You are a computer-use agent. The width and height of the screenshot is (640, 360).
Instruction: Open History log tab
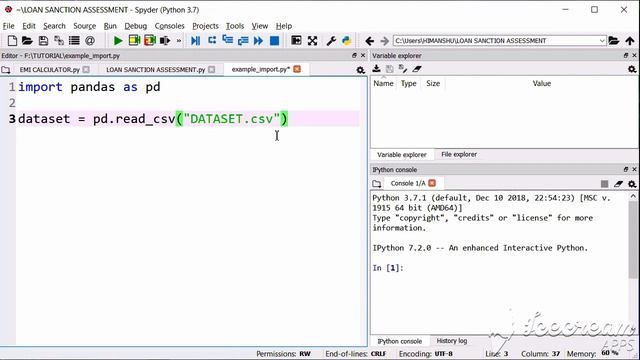coord(451,340)
